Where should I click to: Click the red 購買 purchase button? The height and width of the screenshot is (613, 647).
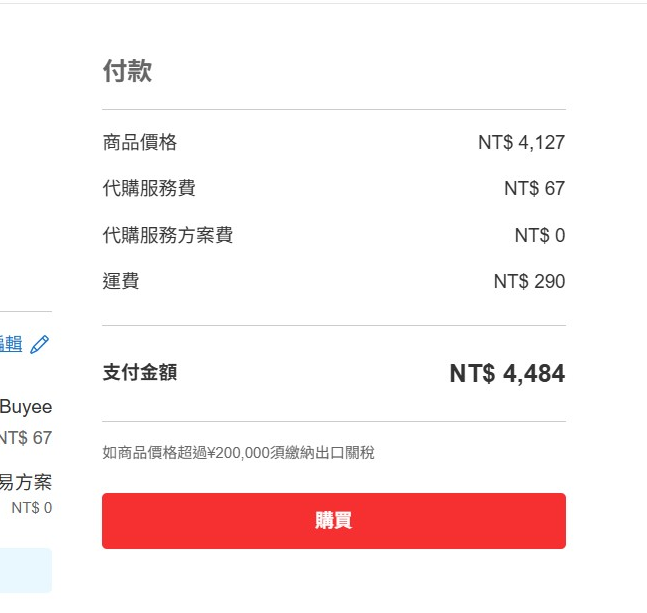click(x=334, y=521)
